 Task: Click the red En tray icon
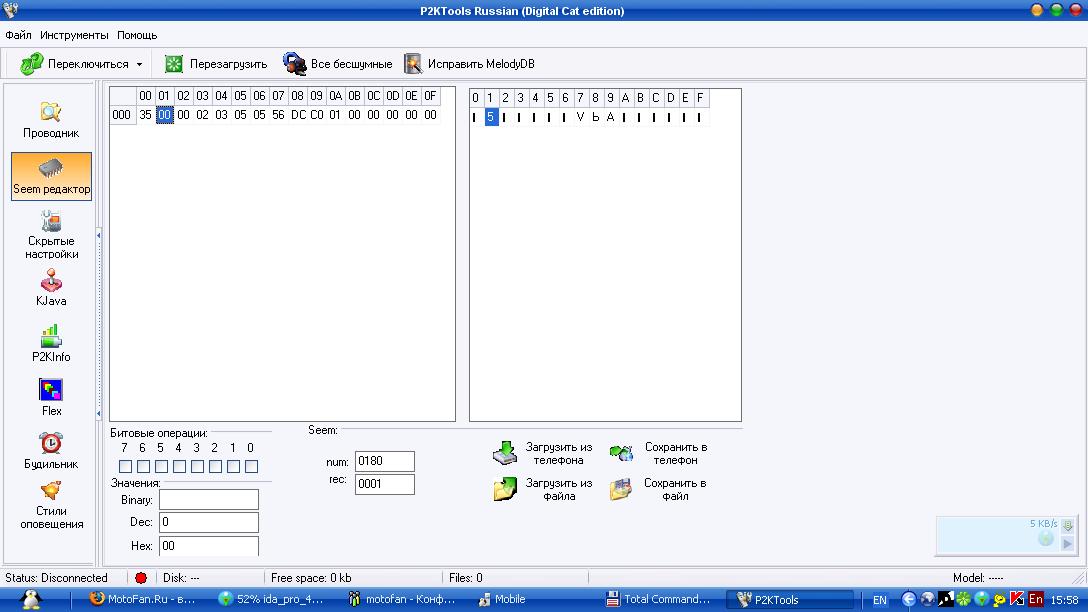click(x=1035, y=599)
